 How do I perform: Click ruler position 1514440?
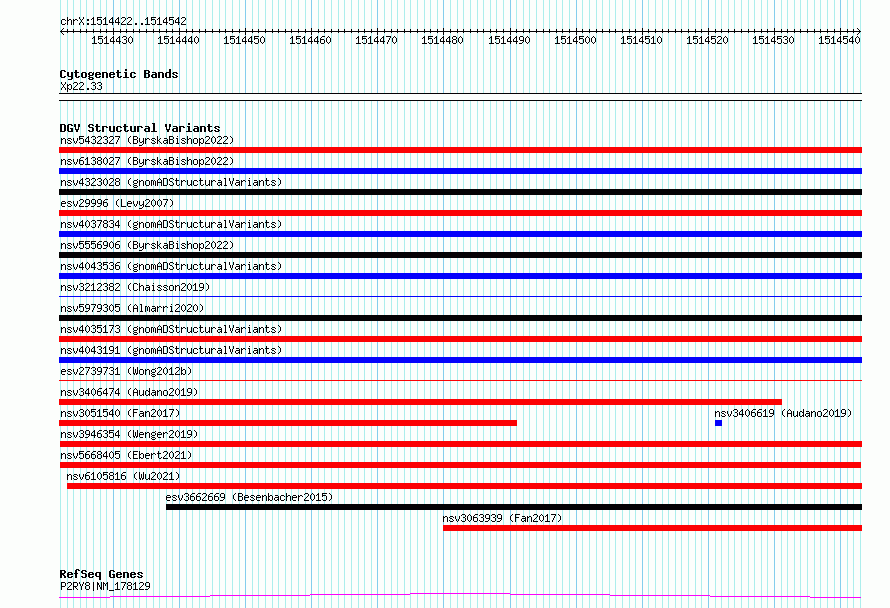pos(178,40)
